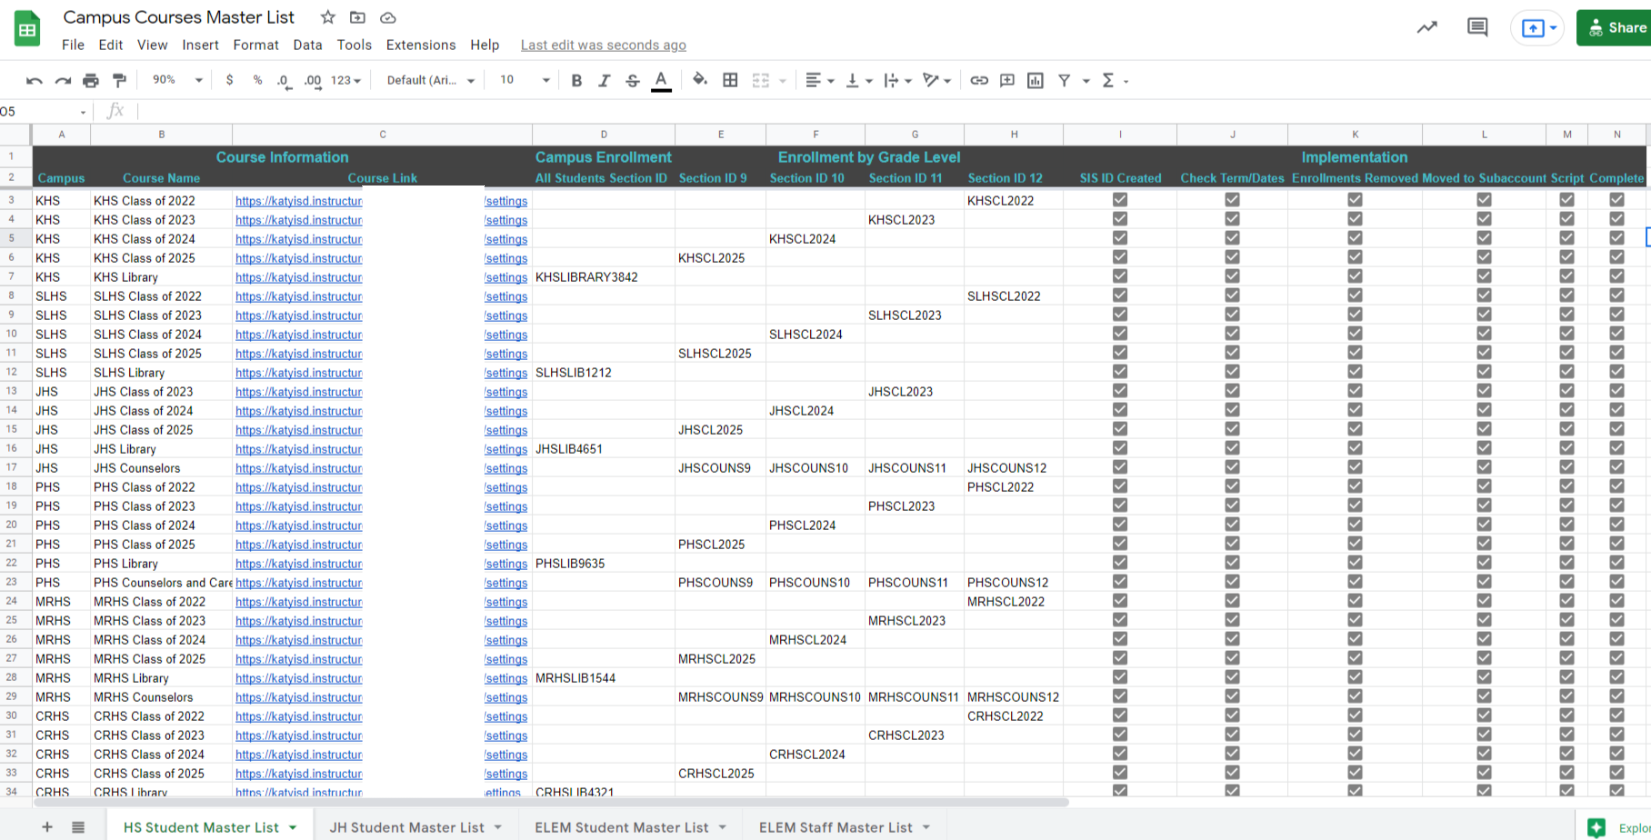Switch to the JH Student Master List tab
This screenshot has height=840, width=1651.
407,827
